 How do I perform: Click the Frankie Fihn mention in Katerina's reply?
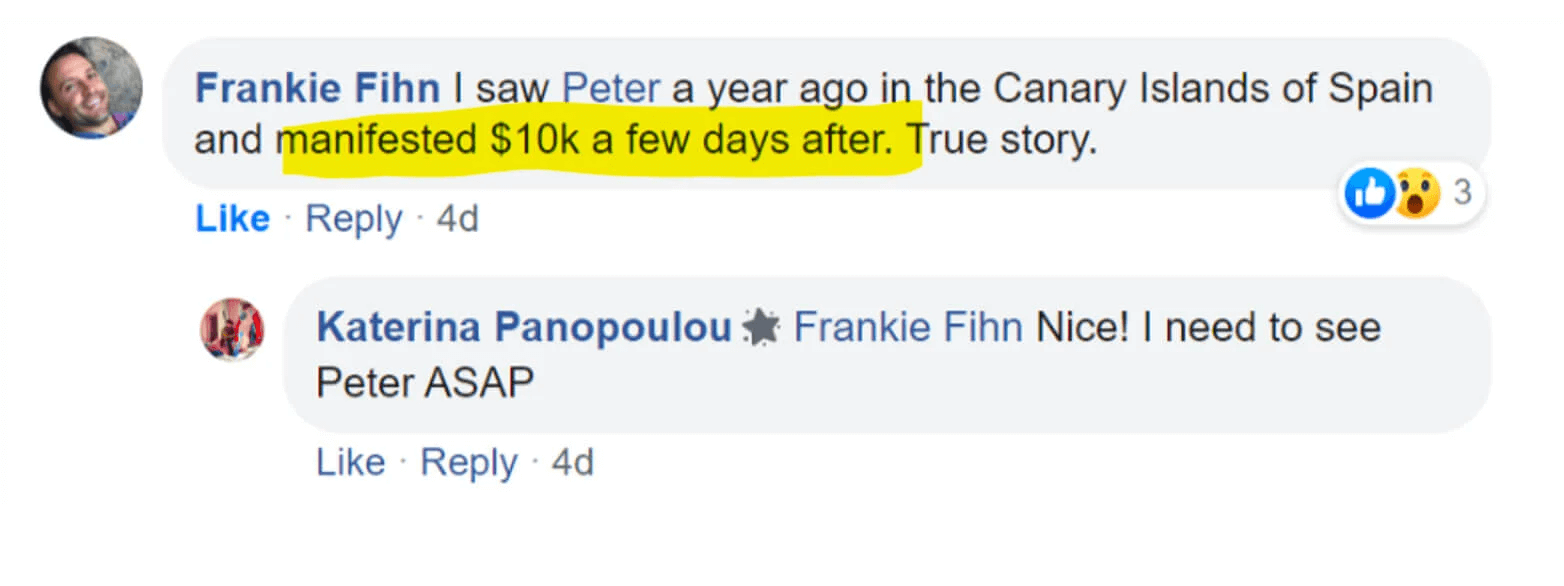(x=908, y=329)
